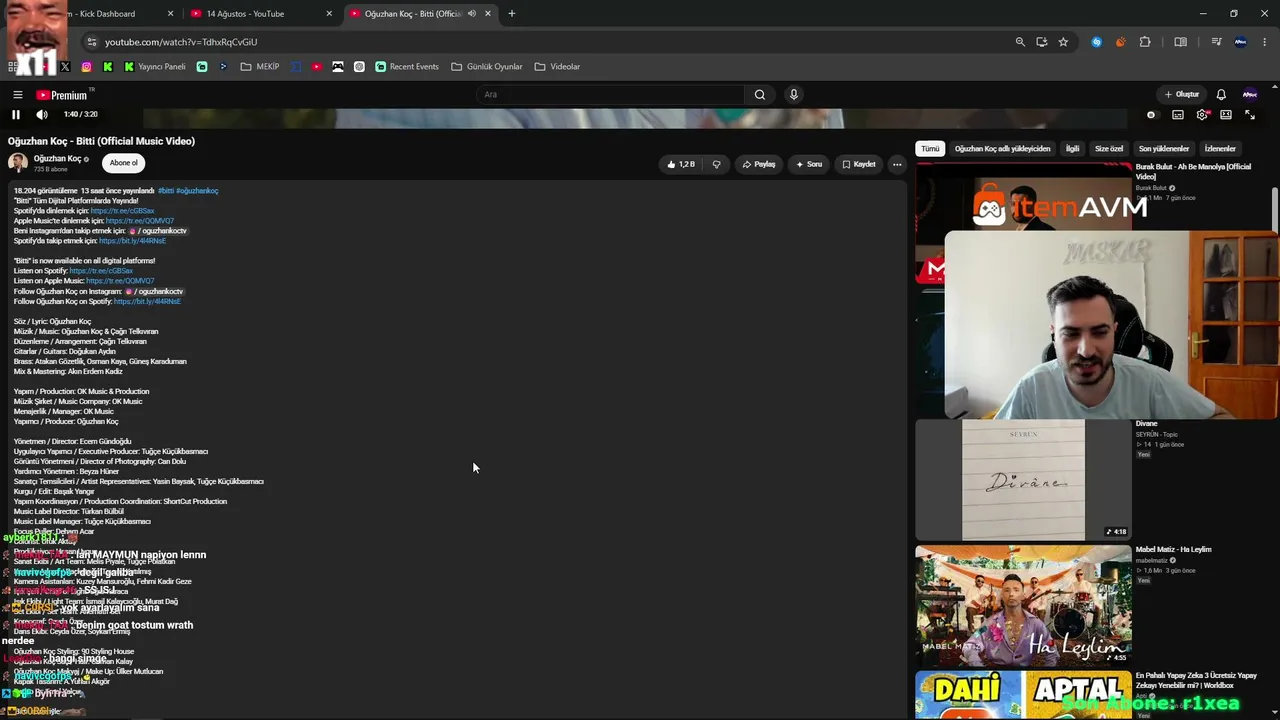Open the player settings gear

coord(1202,115)
